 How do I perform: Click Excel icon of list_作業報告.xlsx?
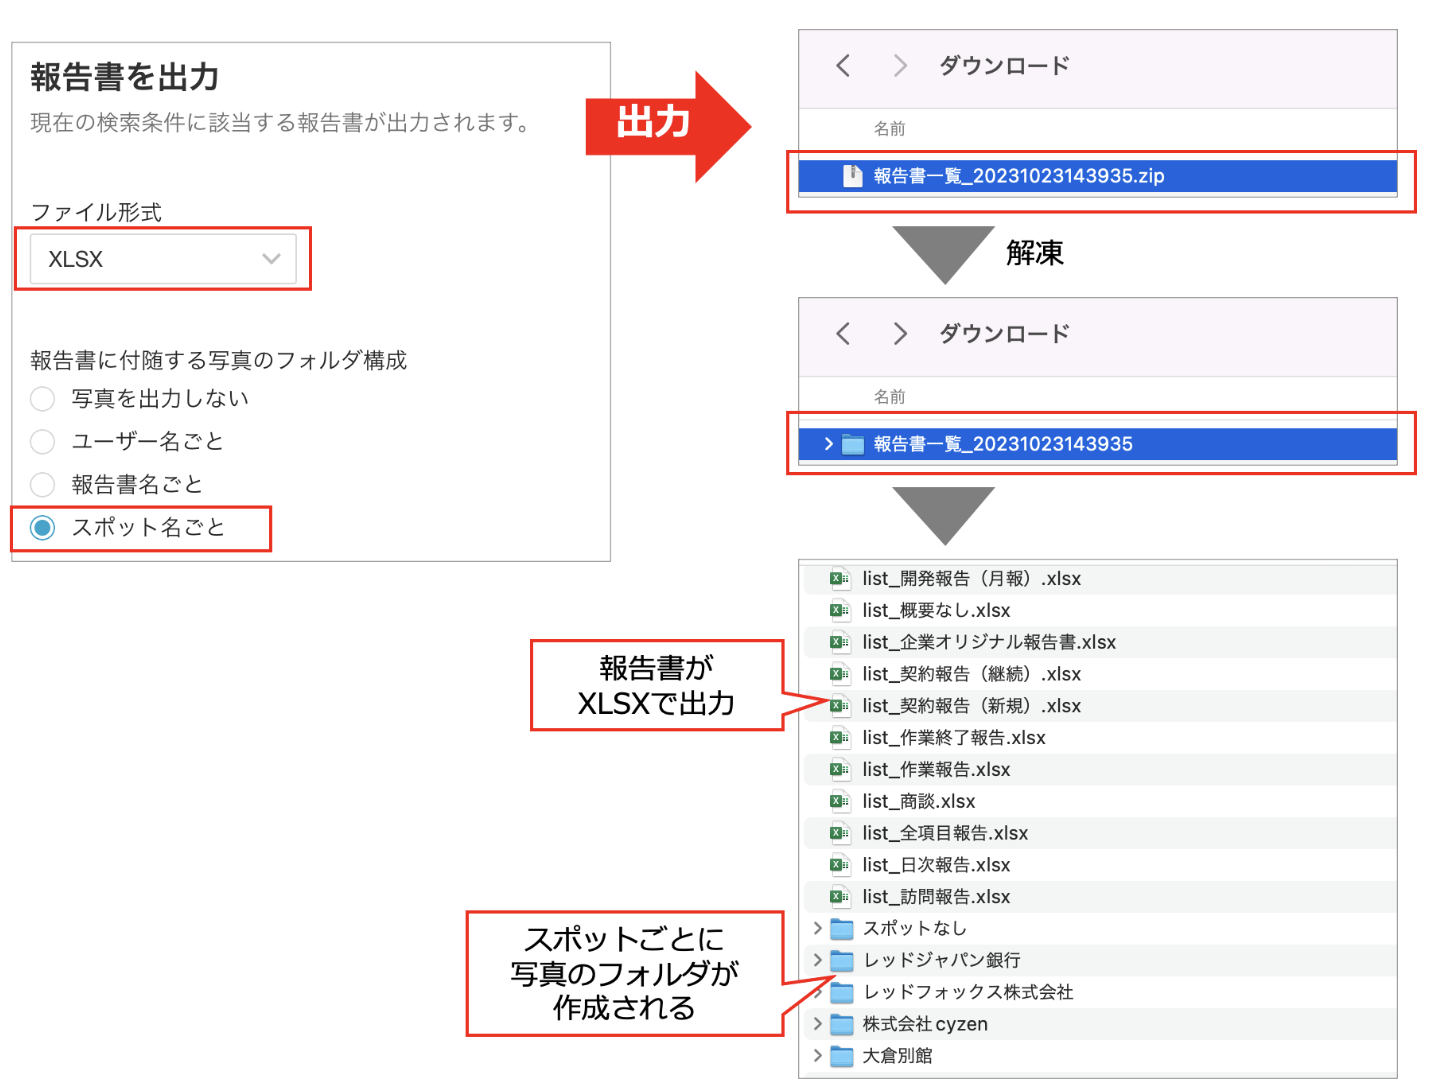(x=839, y=769)
